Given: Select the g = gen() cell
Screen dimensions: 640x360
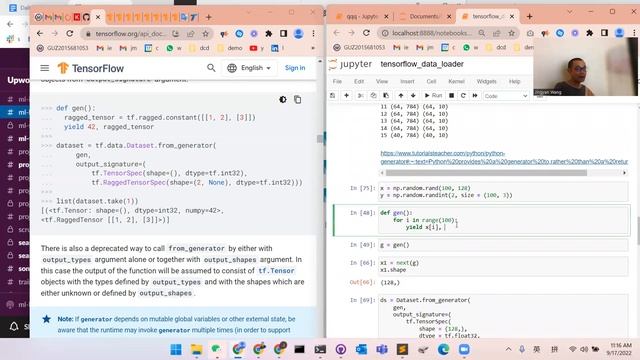Looking at the screenshot, I should [503, 245].
